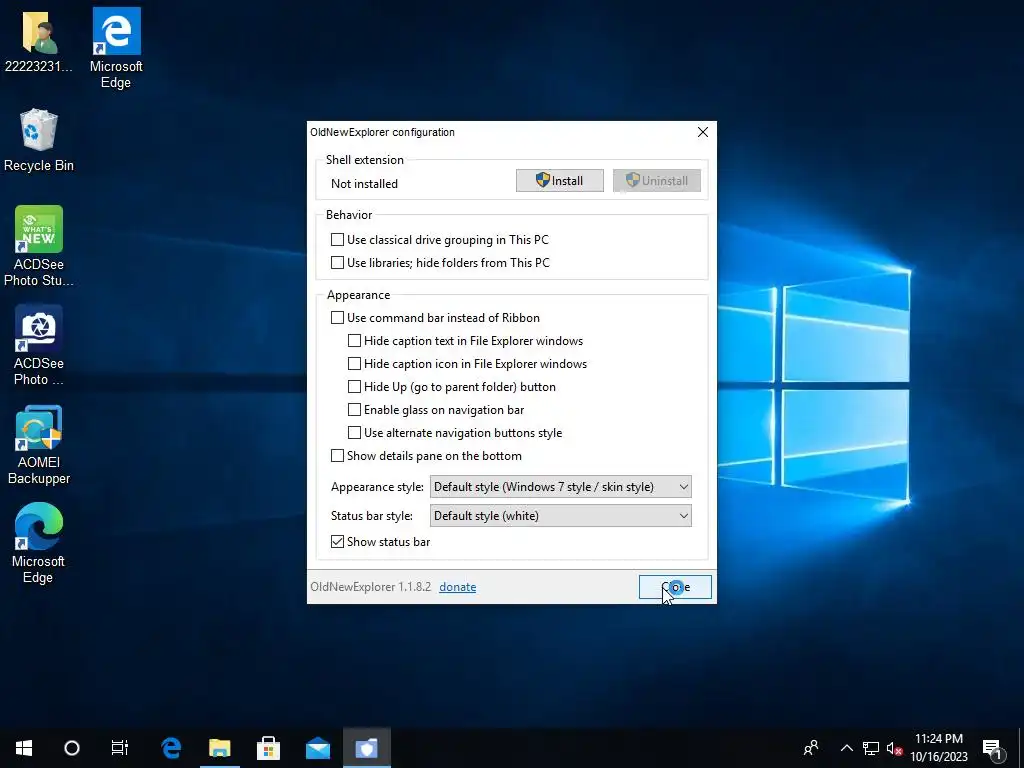Viewport: 1024px width, 768px height.
Task: Open the Status bar style dropdown
Action: click(560, 516)
